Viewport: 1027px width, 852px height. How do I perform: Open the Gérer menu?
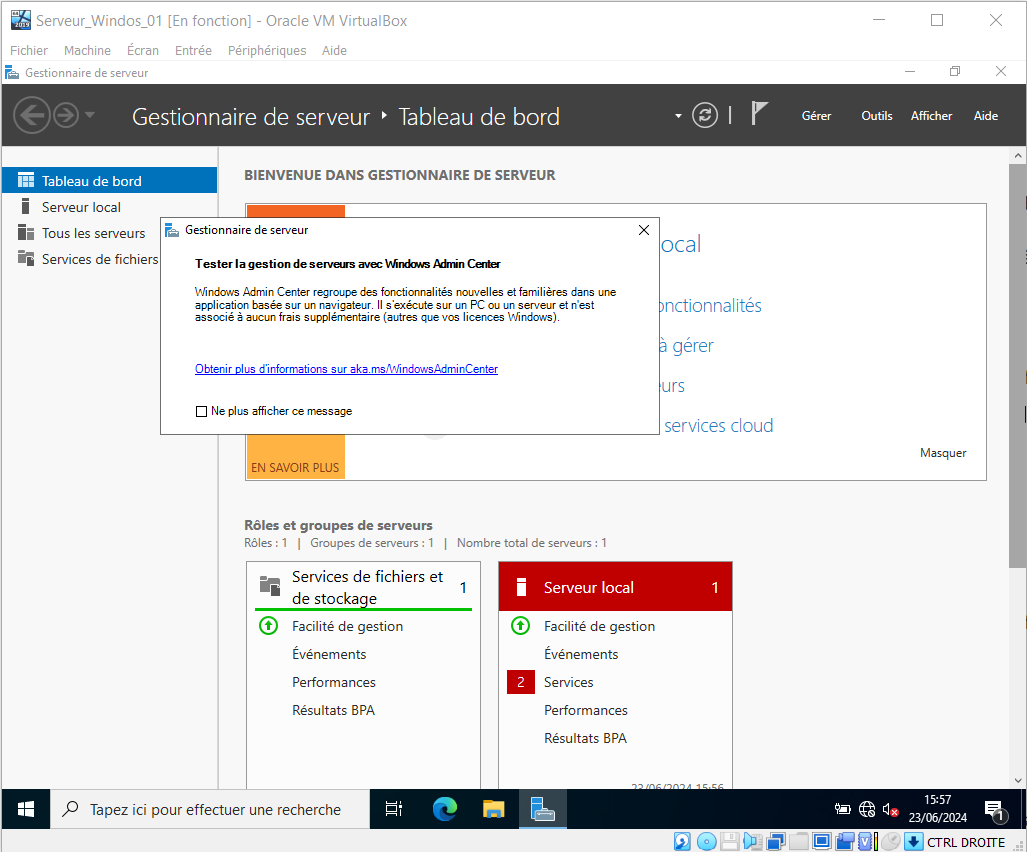(x=816, y=116)
